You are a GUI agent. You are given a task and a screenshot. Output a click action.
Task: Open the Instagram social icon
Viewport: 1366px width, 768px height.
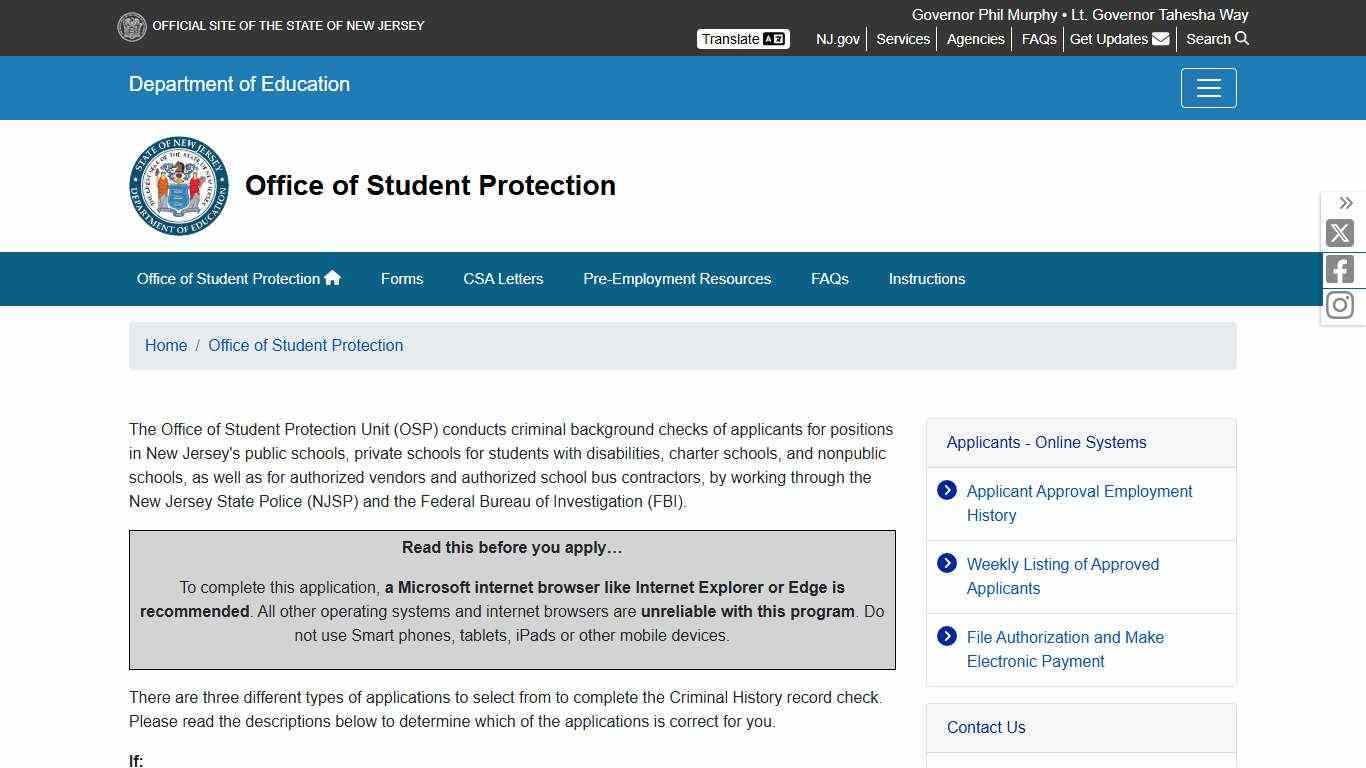(x=1340, y=305)
